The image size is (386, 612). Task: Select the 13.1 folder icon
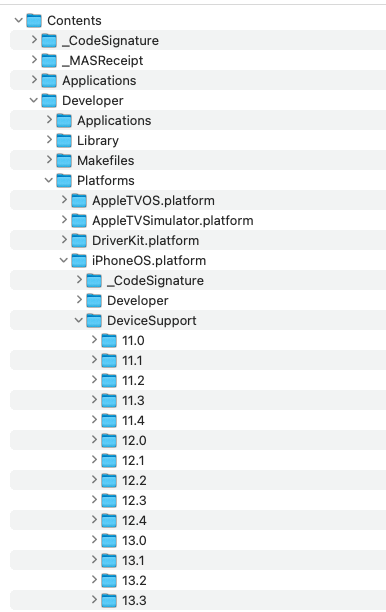click(109, 560)
